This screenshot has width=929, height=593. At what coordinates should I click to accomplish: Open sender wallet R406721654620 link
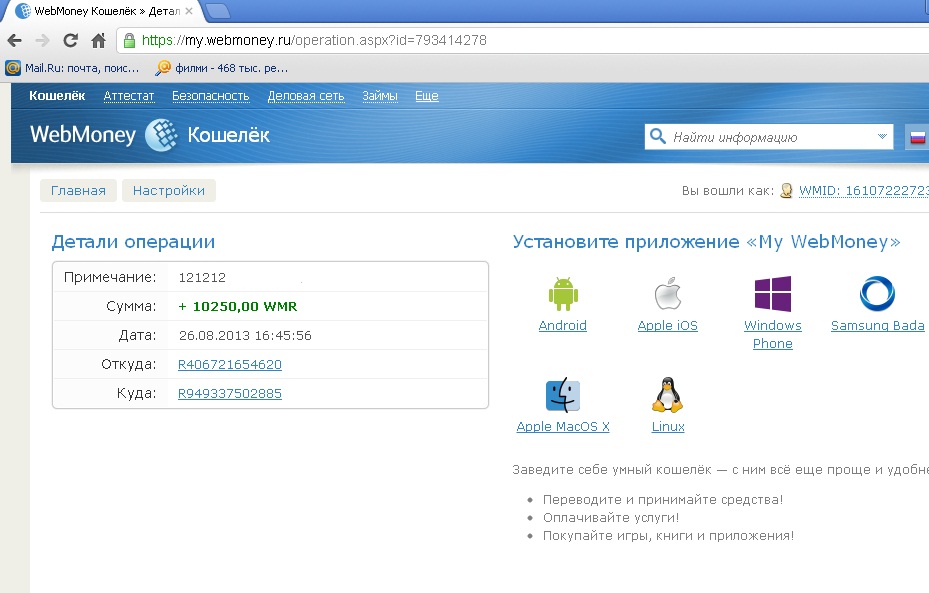coord(230,364)
